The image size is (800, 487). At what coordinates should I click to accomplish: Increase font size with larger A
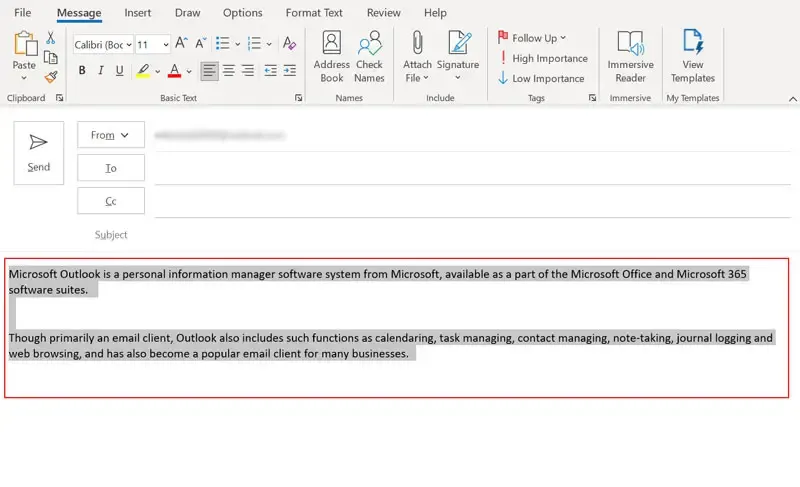(x=181, y=43)
